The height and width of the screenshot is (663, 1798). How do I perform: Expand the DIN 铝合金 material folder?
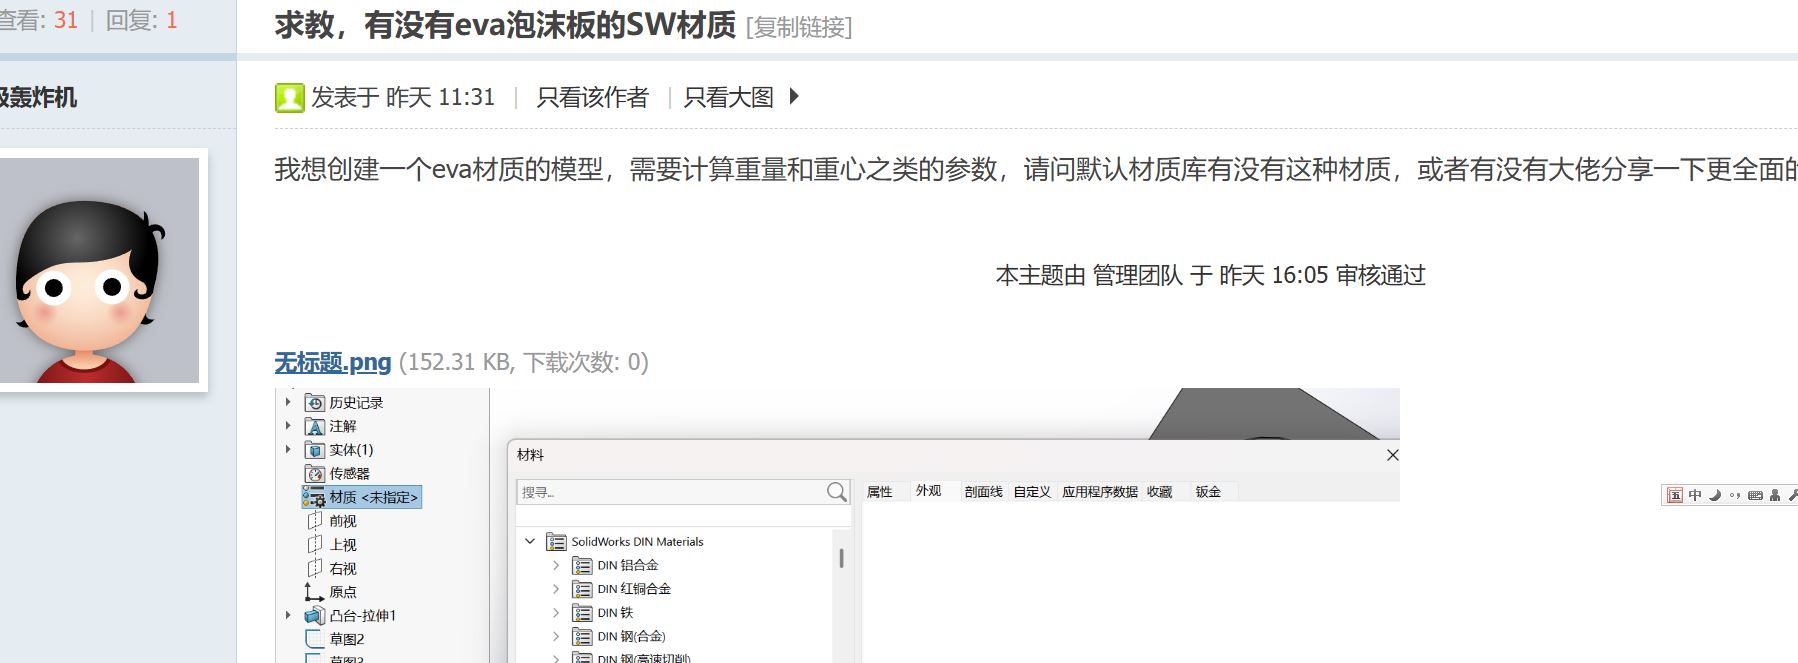(556, 566)
